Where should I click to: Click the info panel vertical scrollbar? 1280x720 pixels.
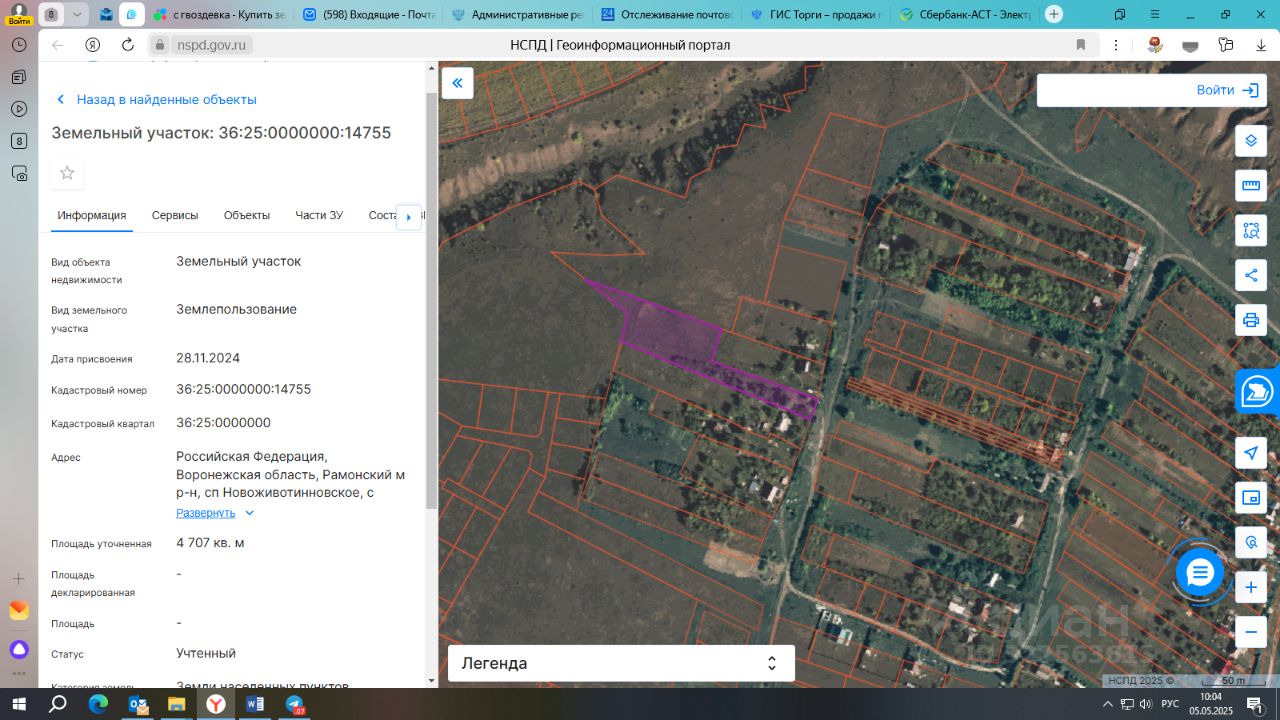[x=432, y=300]
